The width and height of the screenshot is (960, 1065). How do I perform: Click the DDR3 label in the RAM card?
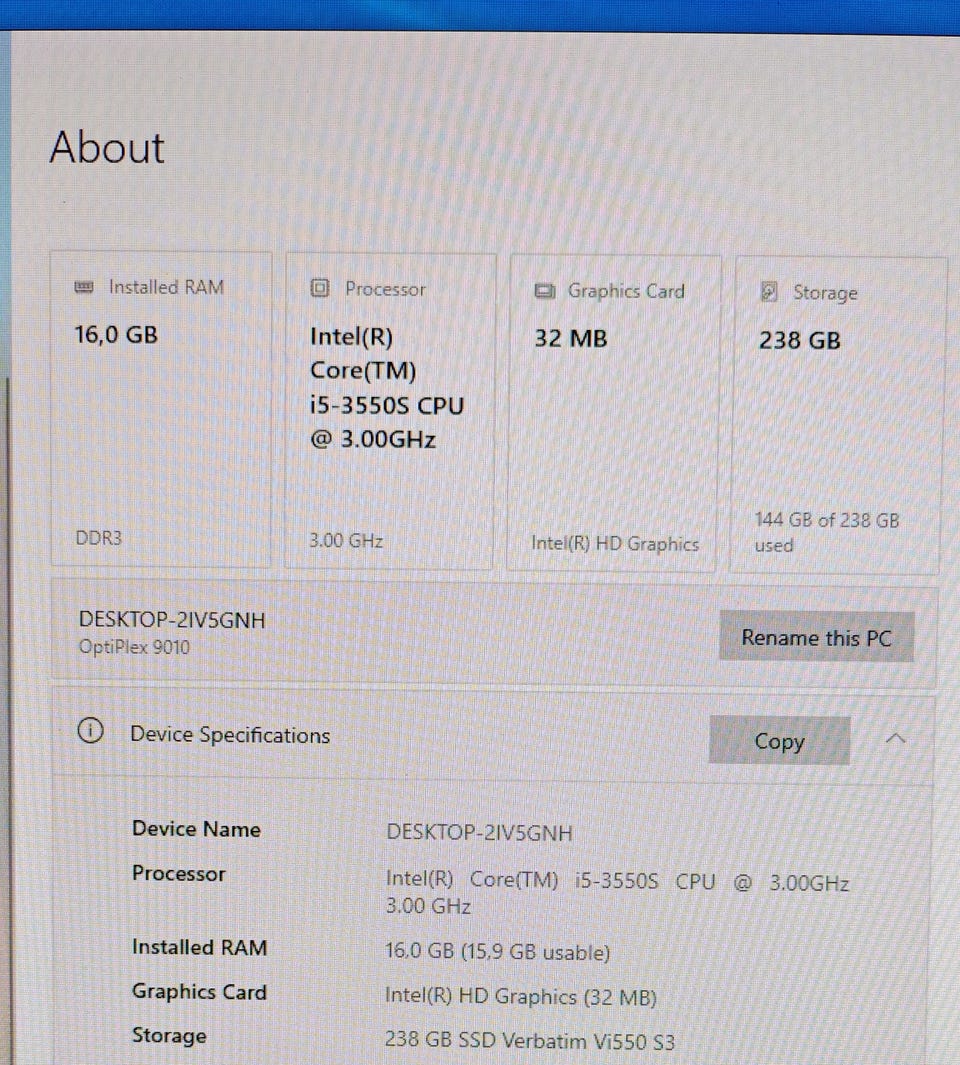pos(99,538)
